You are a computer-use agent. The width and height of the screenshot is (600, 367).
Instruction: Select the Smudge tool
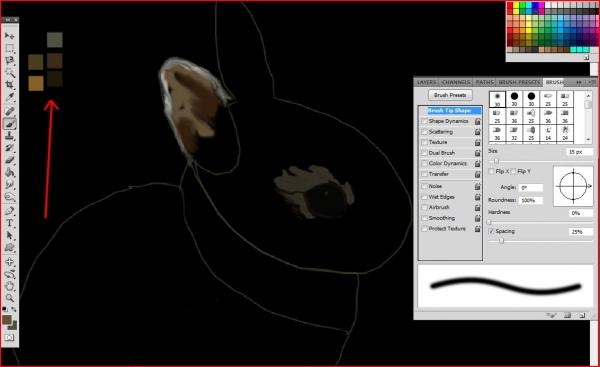pos(10,184)
